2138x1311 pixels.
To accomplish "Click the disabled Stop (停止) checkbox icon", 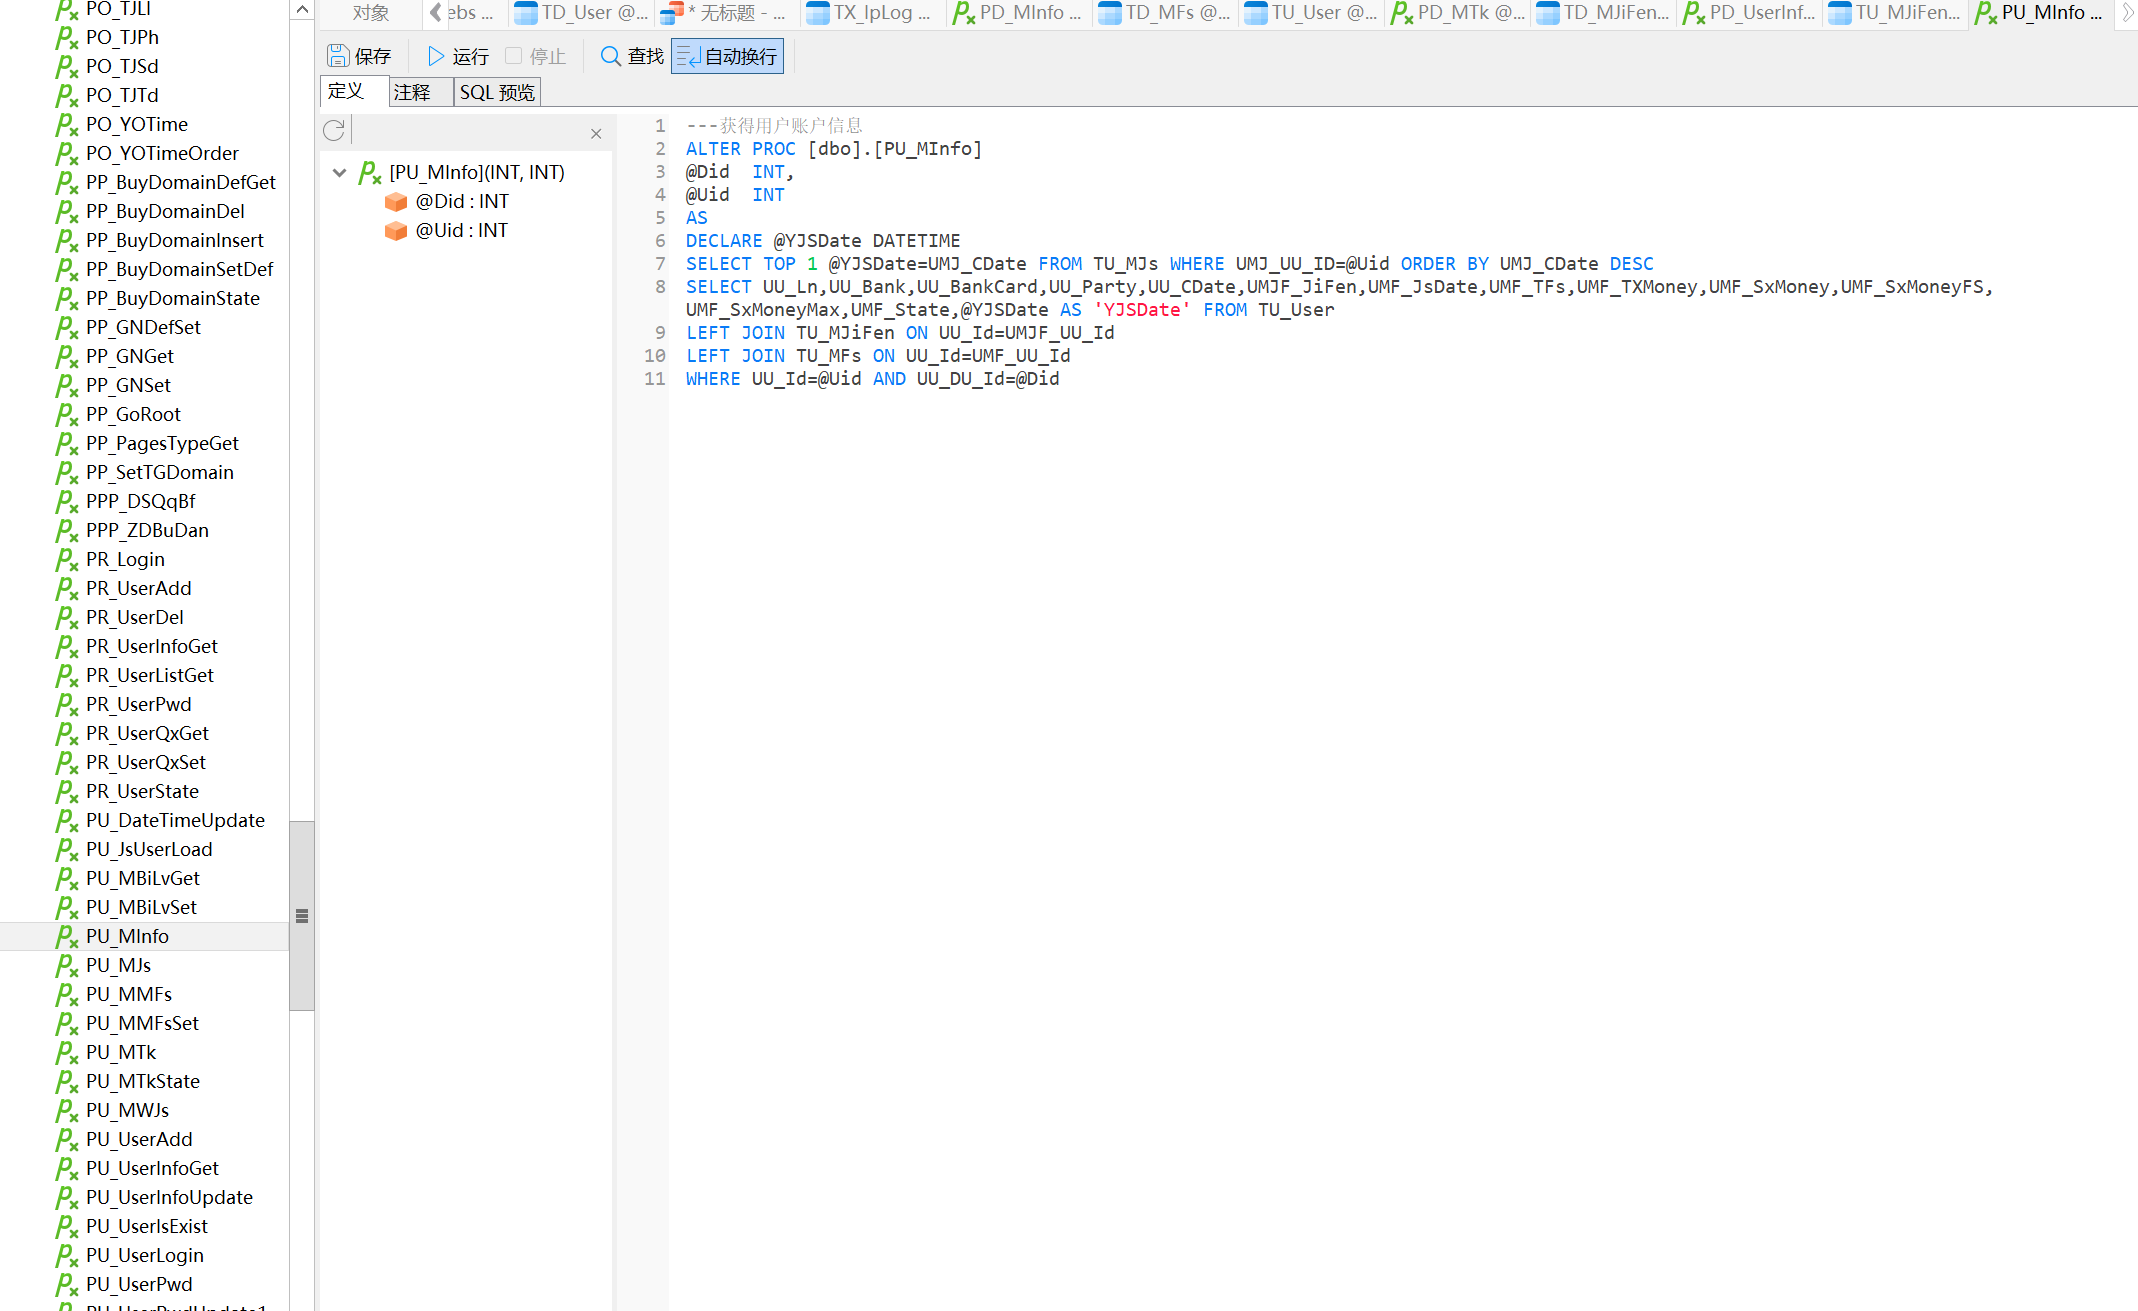I will pyautogui.click(x=513, y=56).
